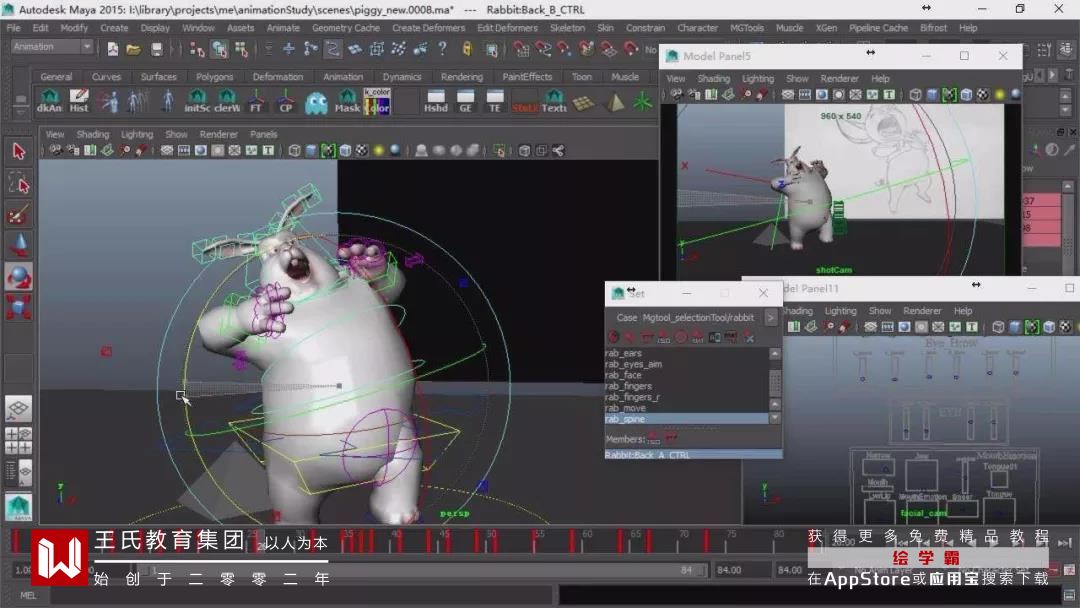Switch to the Rendering shelf tab
This screenshot has height=608, width=1080.
(461, 77)
